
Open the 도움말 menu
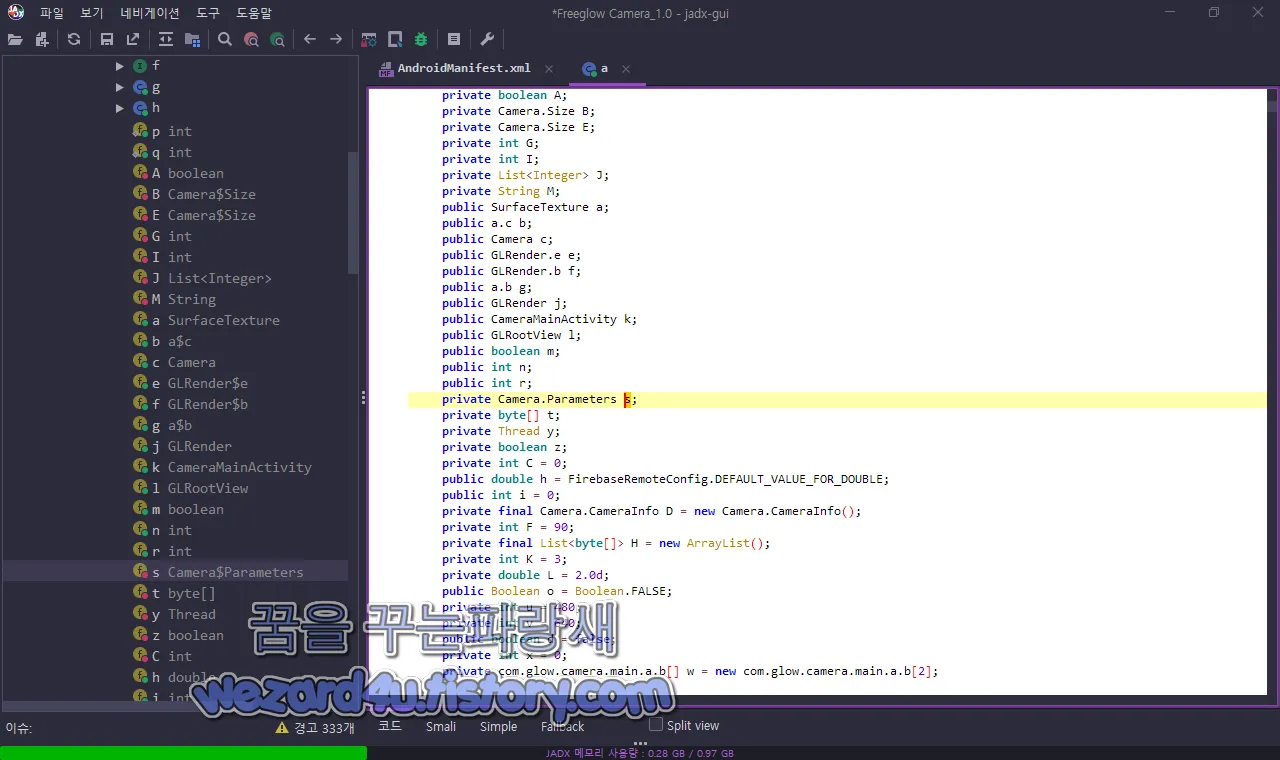tap(254, 13)
